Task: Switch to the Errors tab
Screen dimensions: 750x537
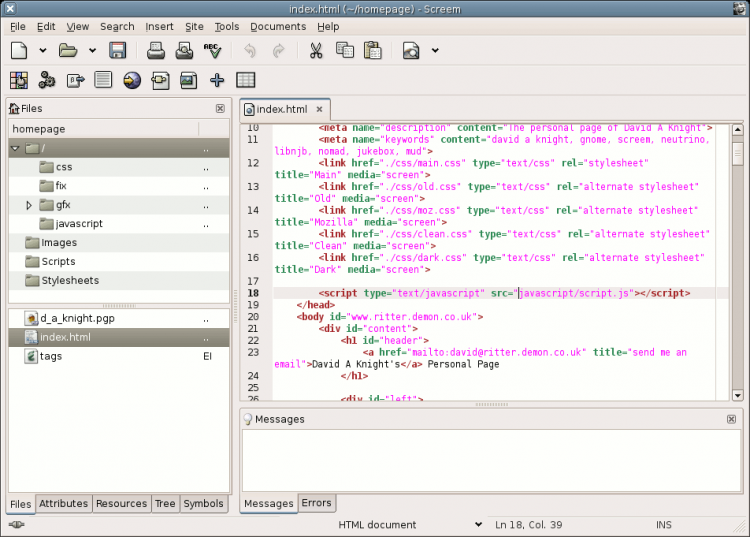Action: [x=317, y=503]
